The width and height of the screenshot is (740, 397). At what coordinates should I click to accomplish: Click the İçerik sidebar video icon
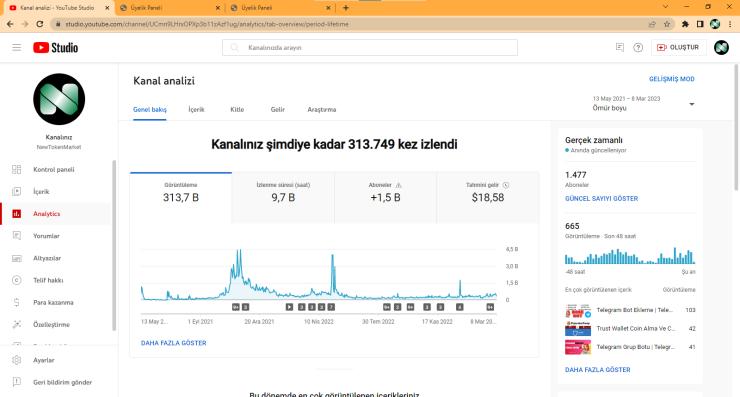17,192
